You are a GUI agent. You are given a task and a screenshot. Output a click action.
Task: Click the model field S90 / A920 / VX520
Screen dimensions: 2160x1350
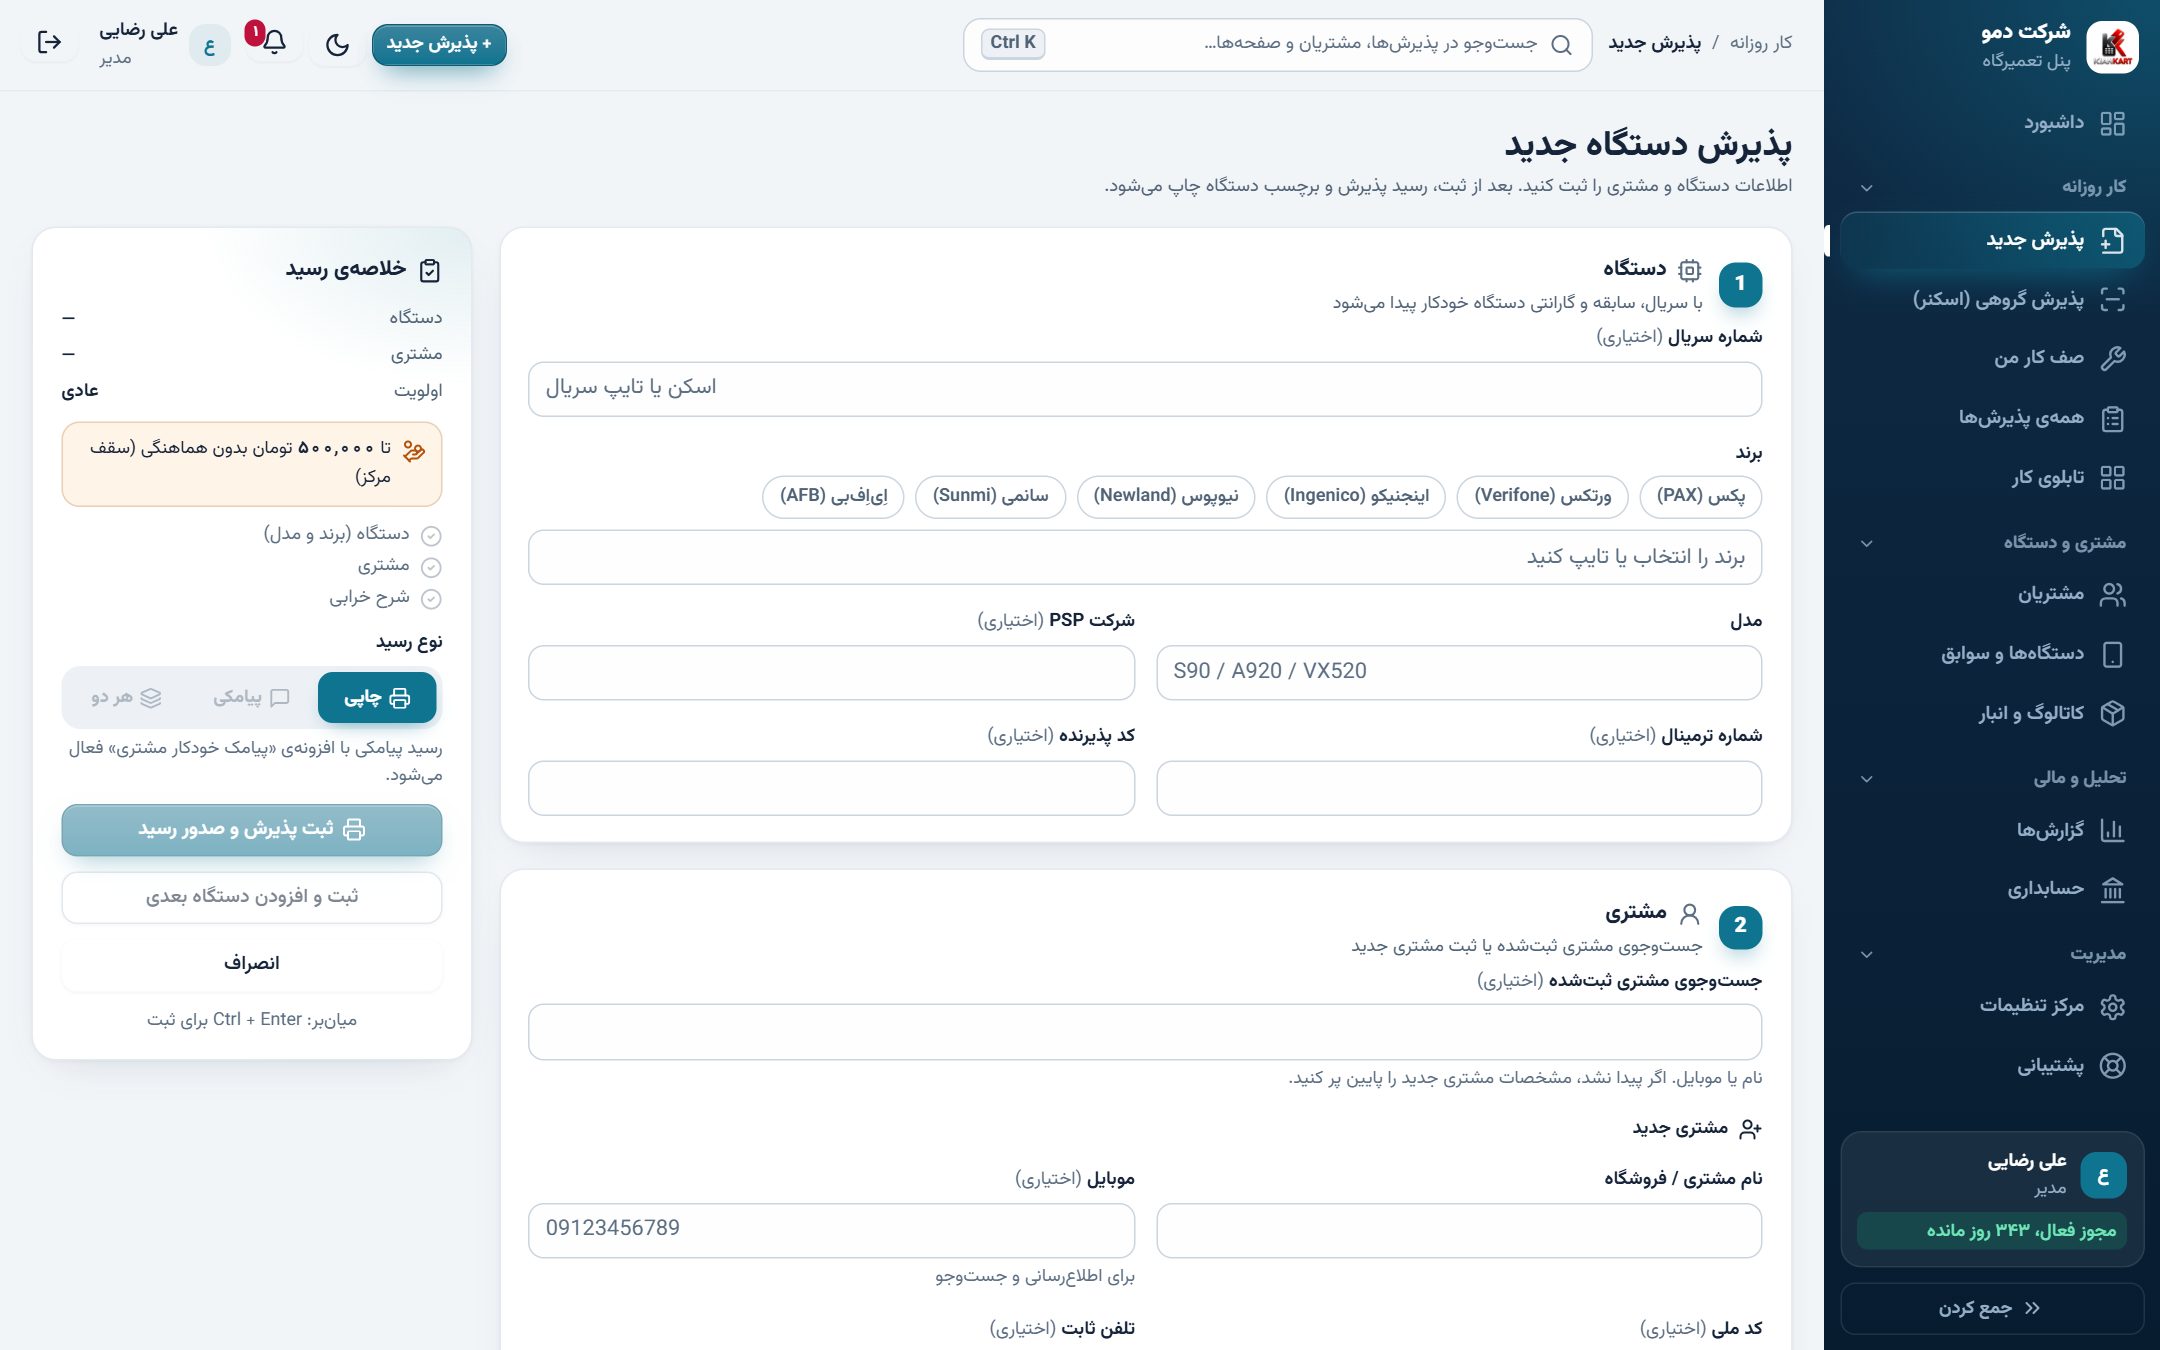(x=1459, y=672)
